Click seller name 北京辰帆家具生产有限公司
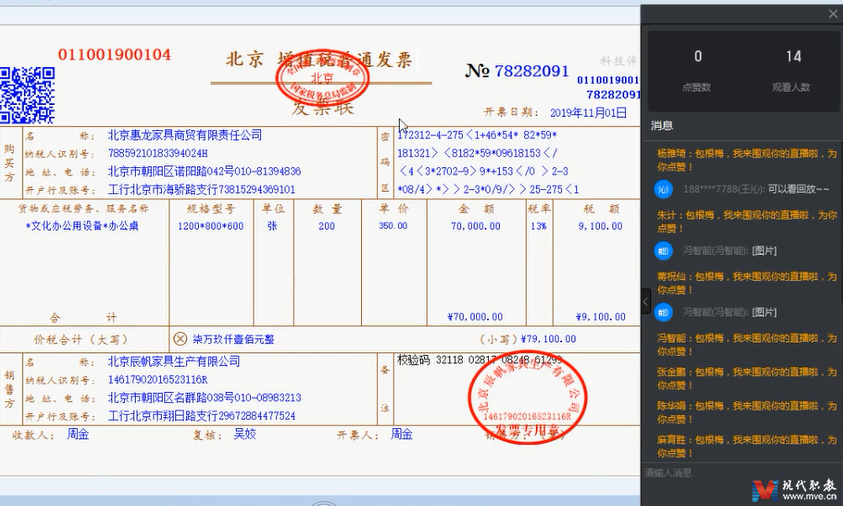This screenshot has width=843, height=506. (174, 361)
